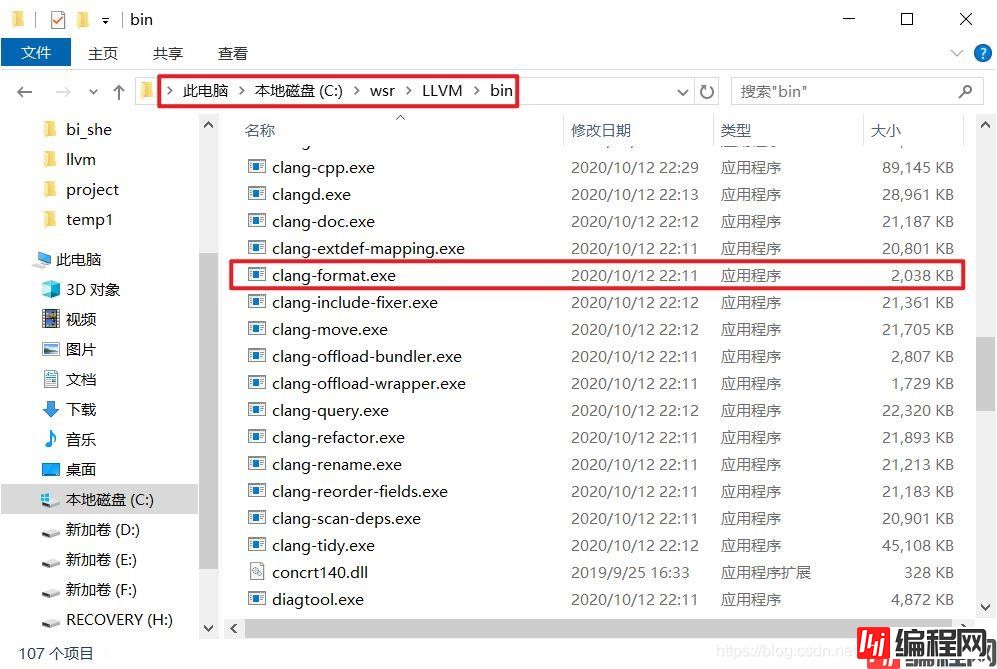The height and width of the screenshot is (669, 997).
Task: Collapse the ribbon using the chevron arrow
Action: pos(957,53)
